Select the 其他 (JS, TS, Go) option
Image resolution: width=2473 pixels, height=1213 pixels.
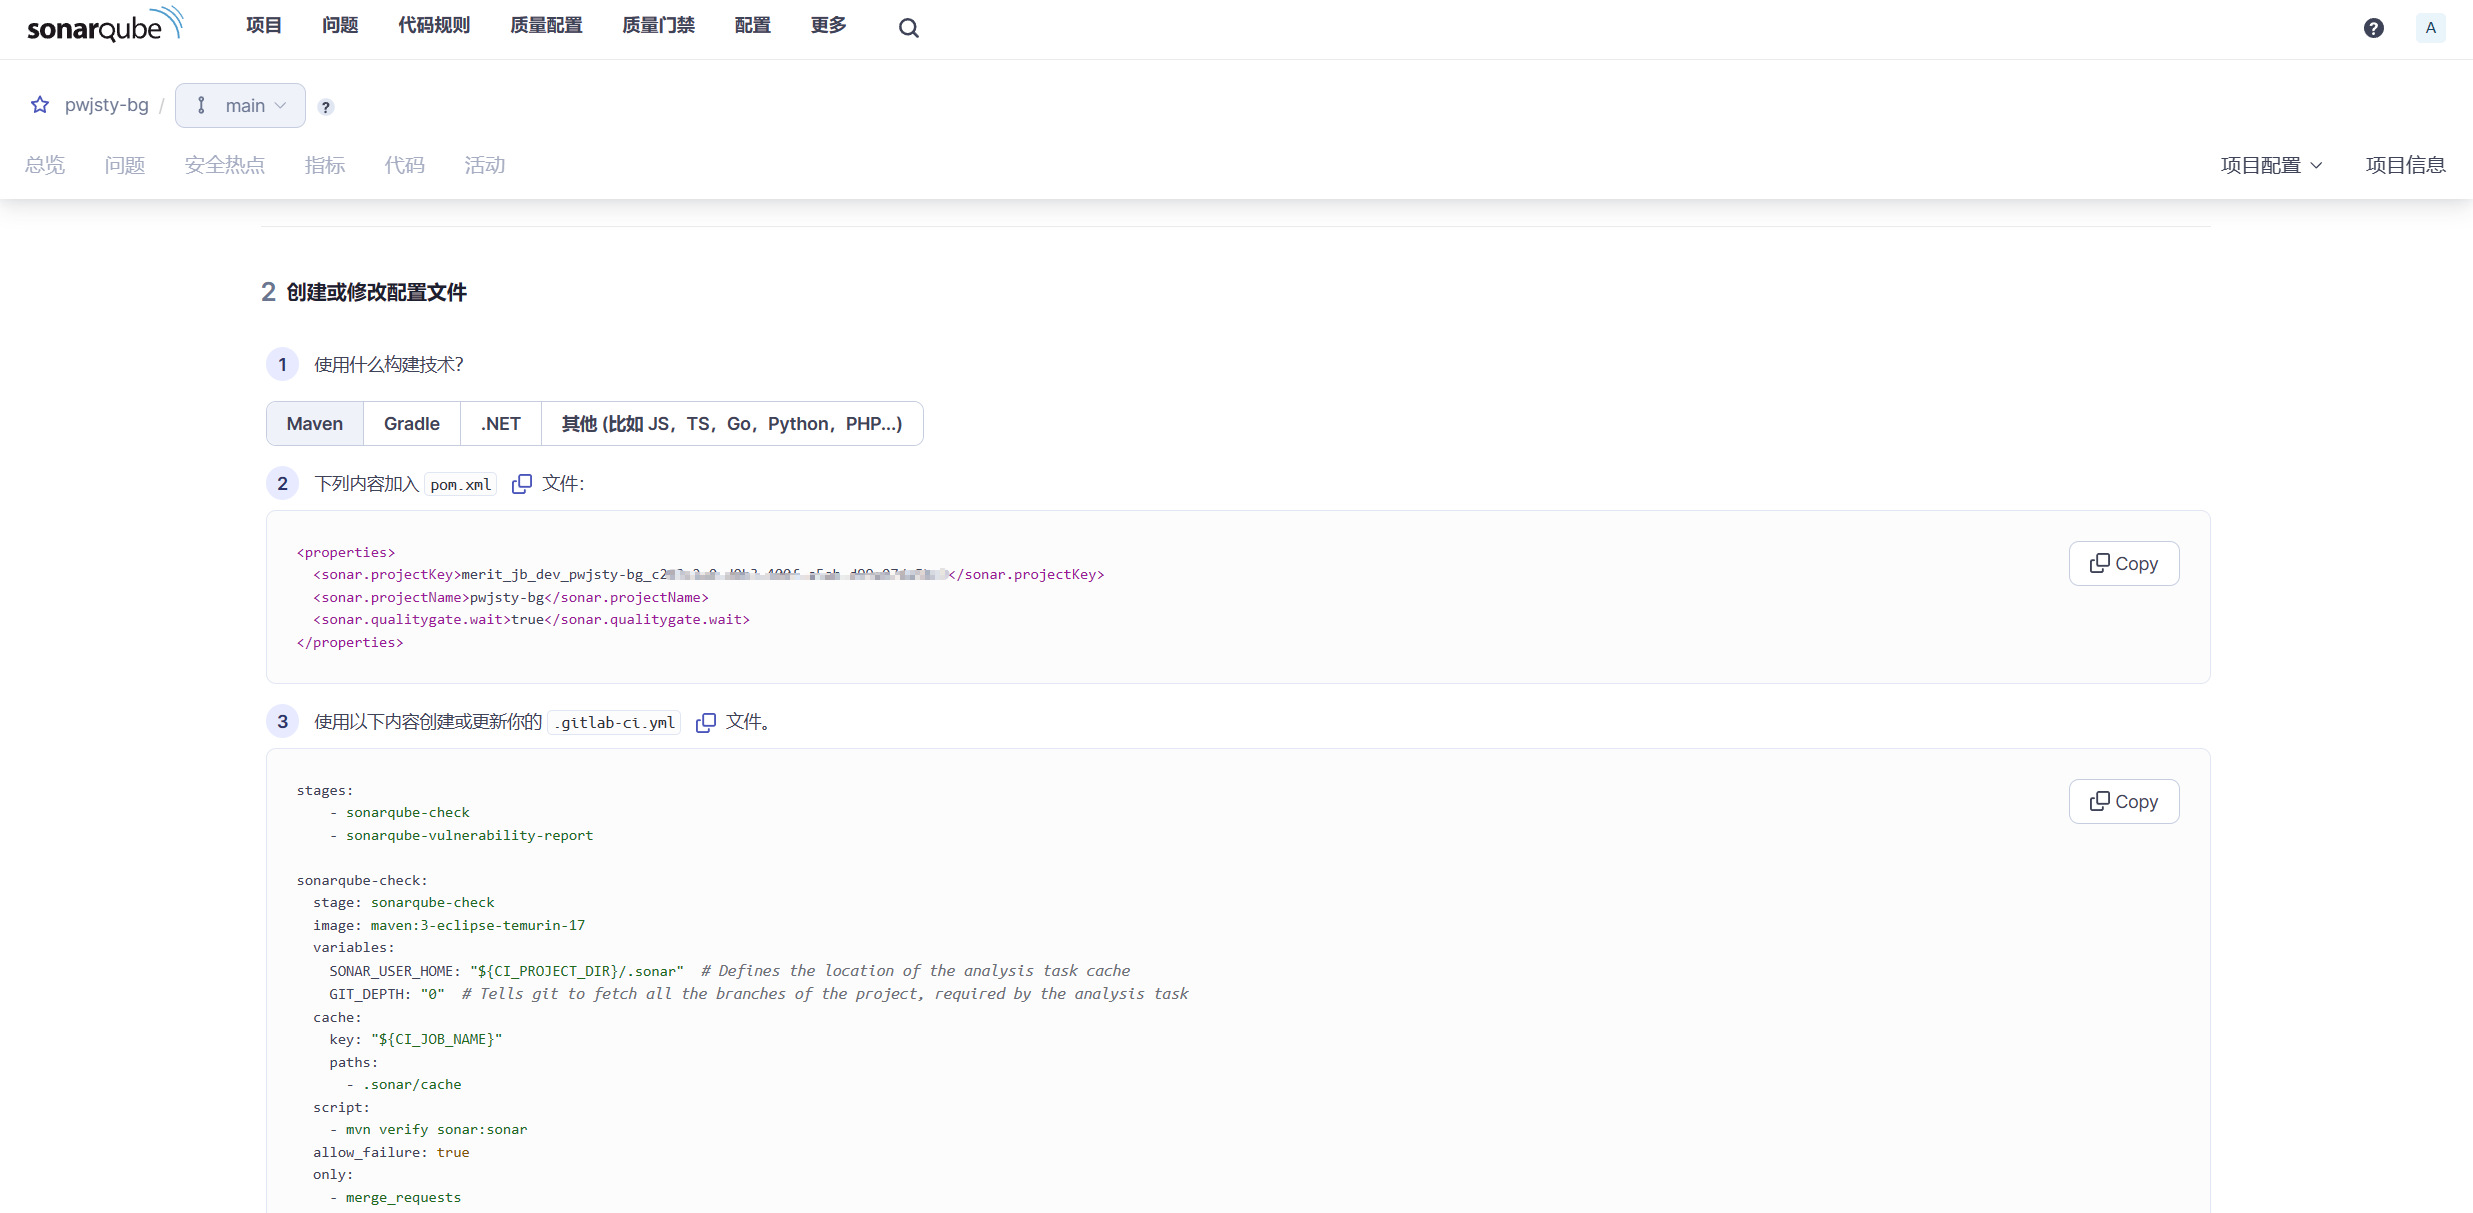pos(731,424)
